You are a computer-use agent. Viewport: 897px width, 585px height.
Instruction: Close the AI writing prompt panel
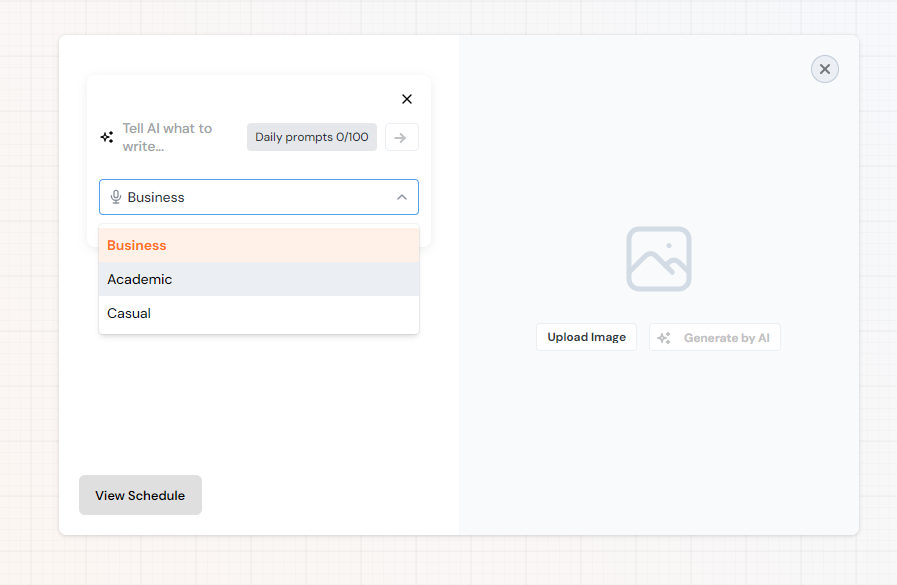(x=406, y=99)
